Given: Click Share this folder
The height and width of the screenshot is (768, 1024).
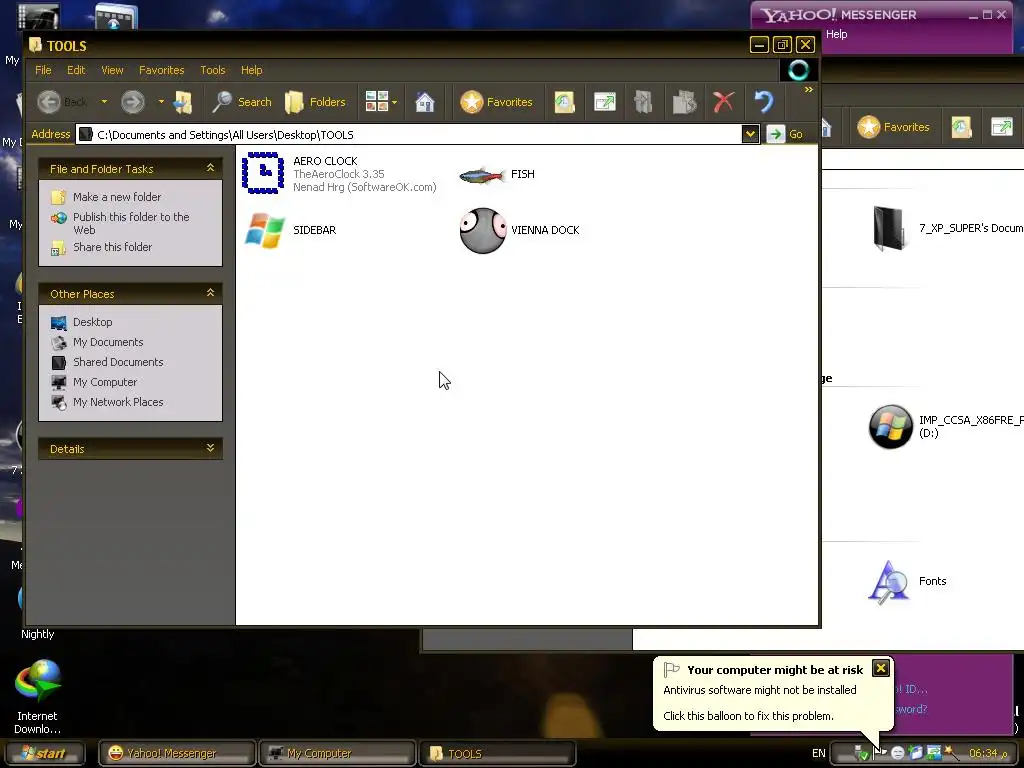Looking at the screenshot, I should [x=112, y=247].
